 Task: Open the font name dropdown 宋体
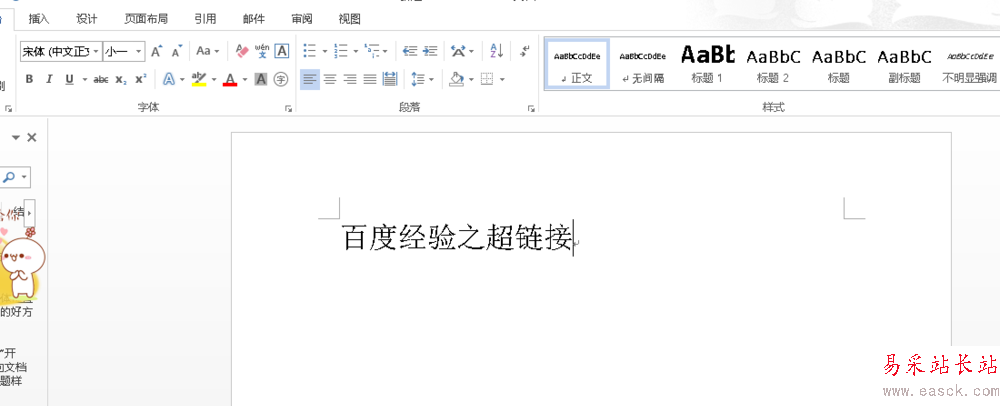coord(96,51)
